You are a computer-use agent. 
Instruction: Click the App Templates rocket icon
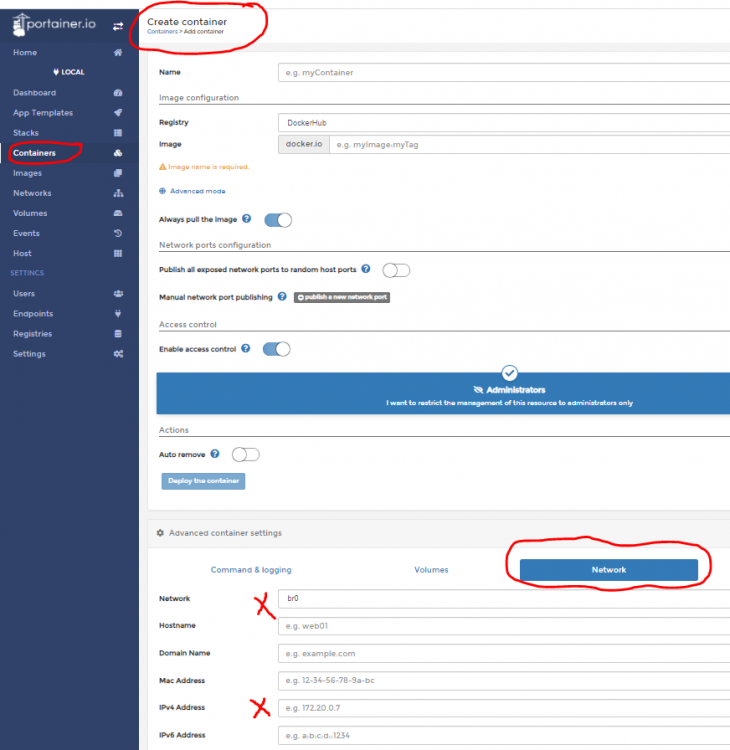pos(118,113)
